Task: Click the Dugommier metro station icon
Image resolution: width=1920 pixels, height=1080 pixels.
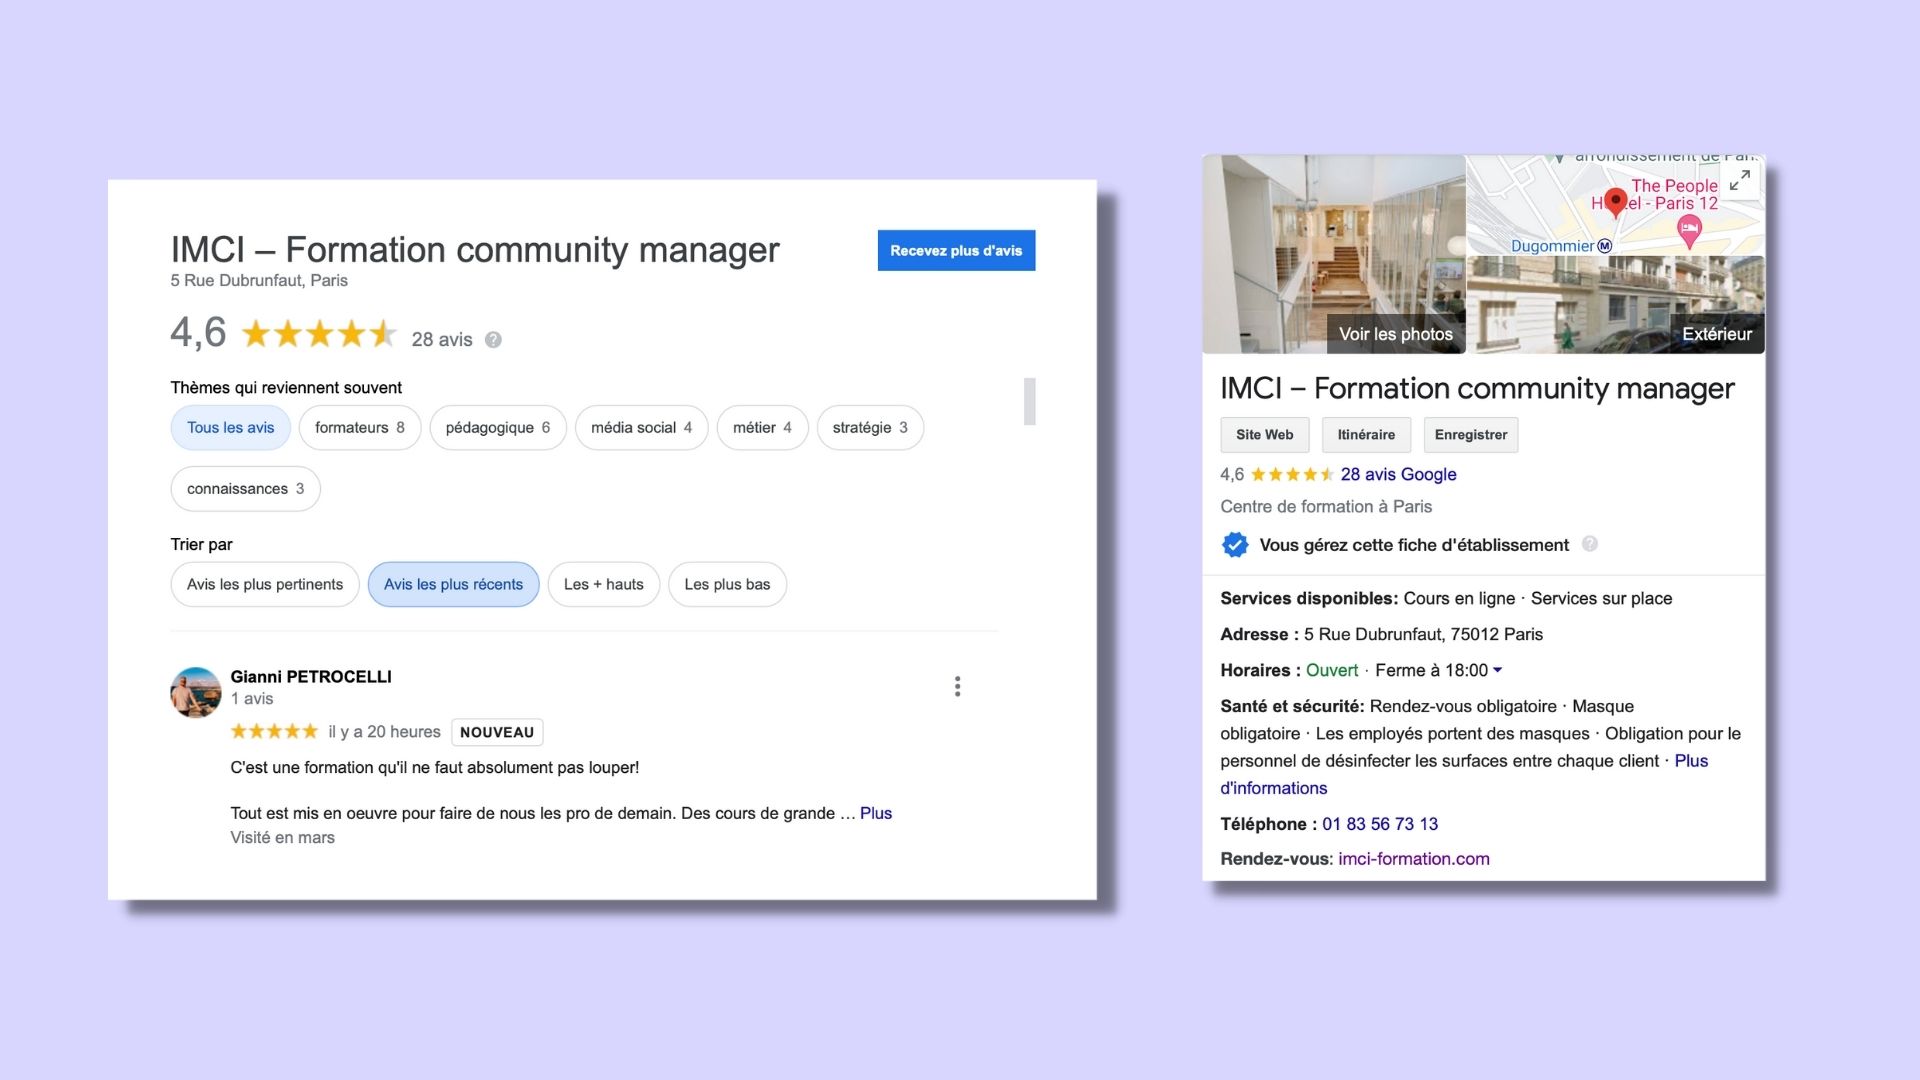Action: (x=1605, y=246)
